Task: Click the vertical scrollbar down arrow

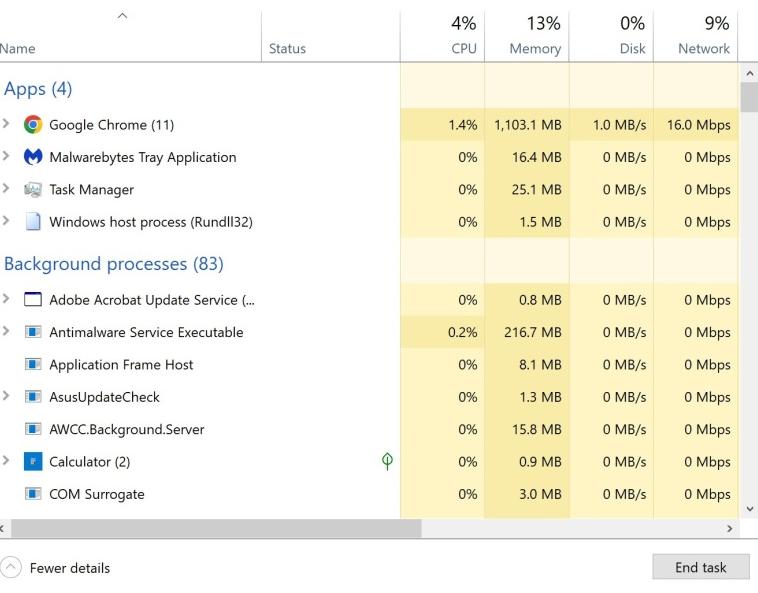Action: [x=749, y=508]
